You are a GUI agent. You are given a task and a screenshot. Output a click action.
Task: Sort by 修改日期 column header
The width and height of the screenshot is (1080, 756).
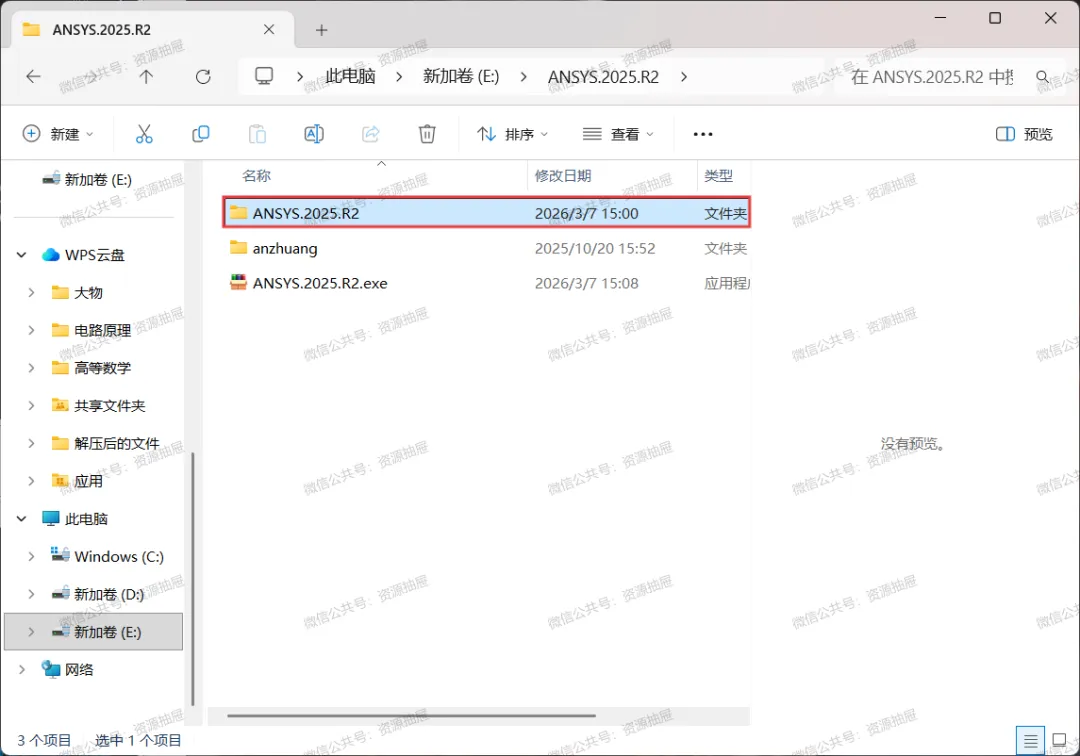click(563, 176)
